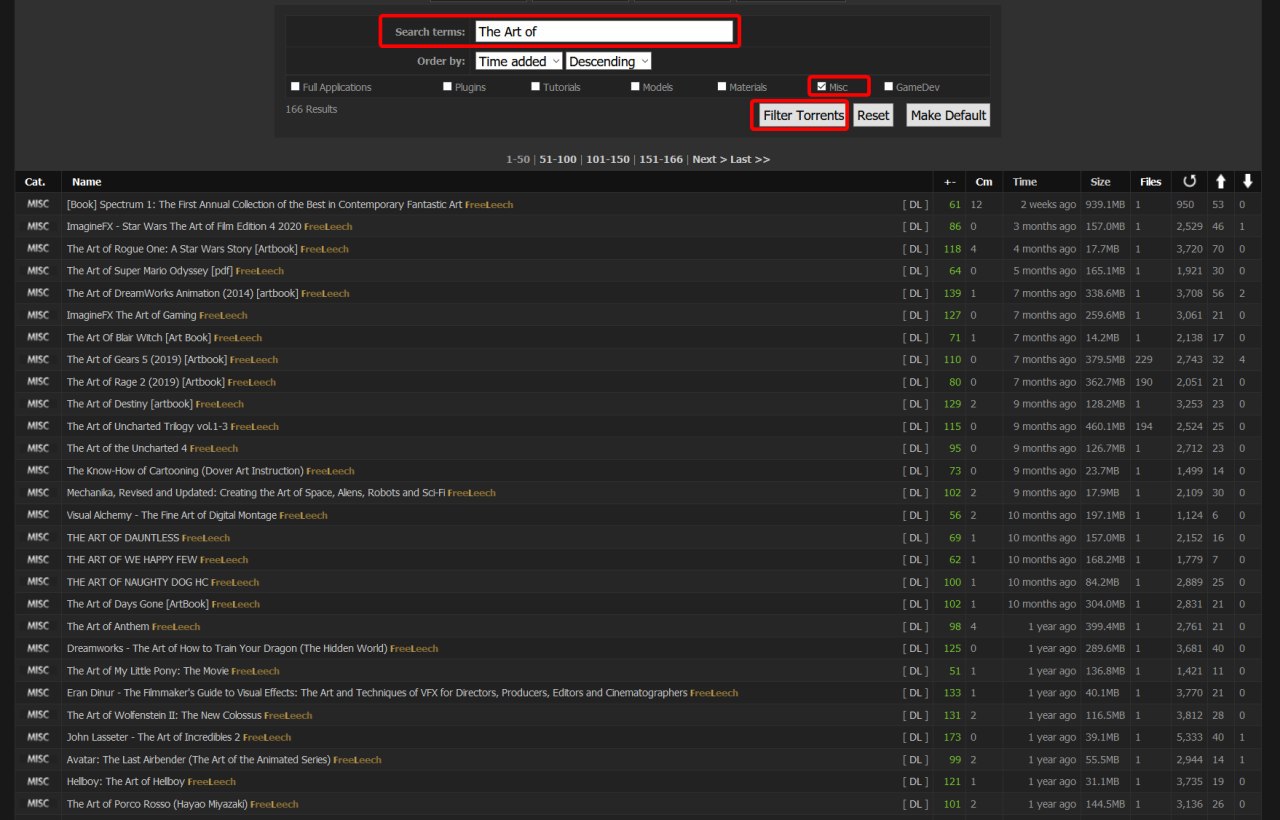Open The Art of Uncharted Trilogy torrent
1280x820 pixels.
(x=147, y=427)
